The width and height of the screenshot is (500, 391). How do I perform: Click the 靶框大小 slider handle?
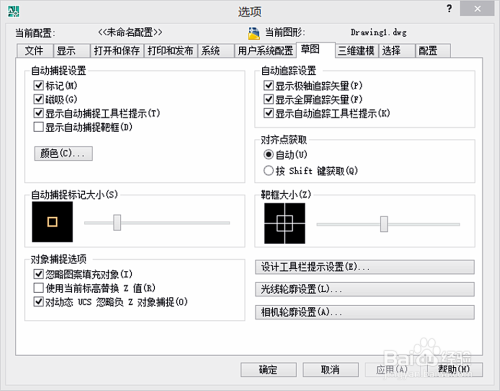[x=384, y=224]
